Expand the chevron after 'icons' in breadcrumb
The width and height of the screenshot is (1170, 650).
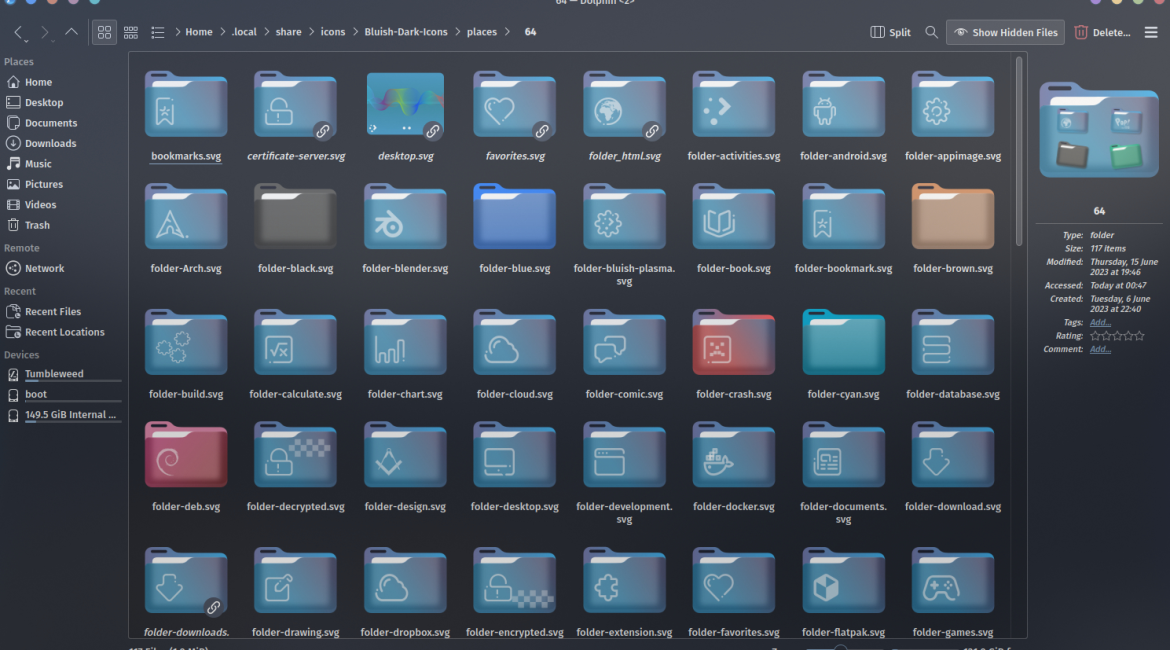pyautogui.click(x=354, y=32)
